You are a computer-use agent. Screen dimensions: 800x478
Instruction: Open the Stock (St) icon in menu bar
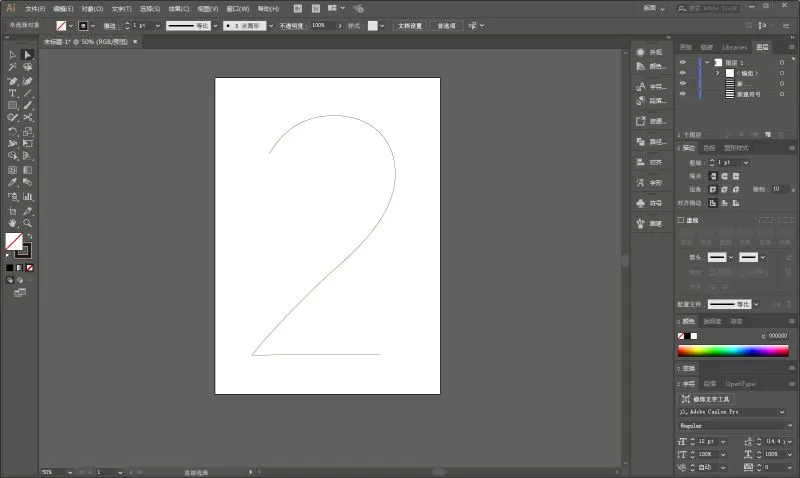316,9
